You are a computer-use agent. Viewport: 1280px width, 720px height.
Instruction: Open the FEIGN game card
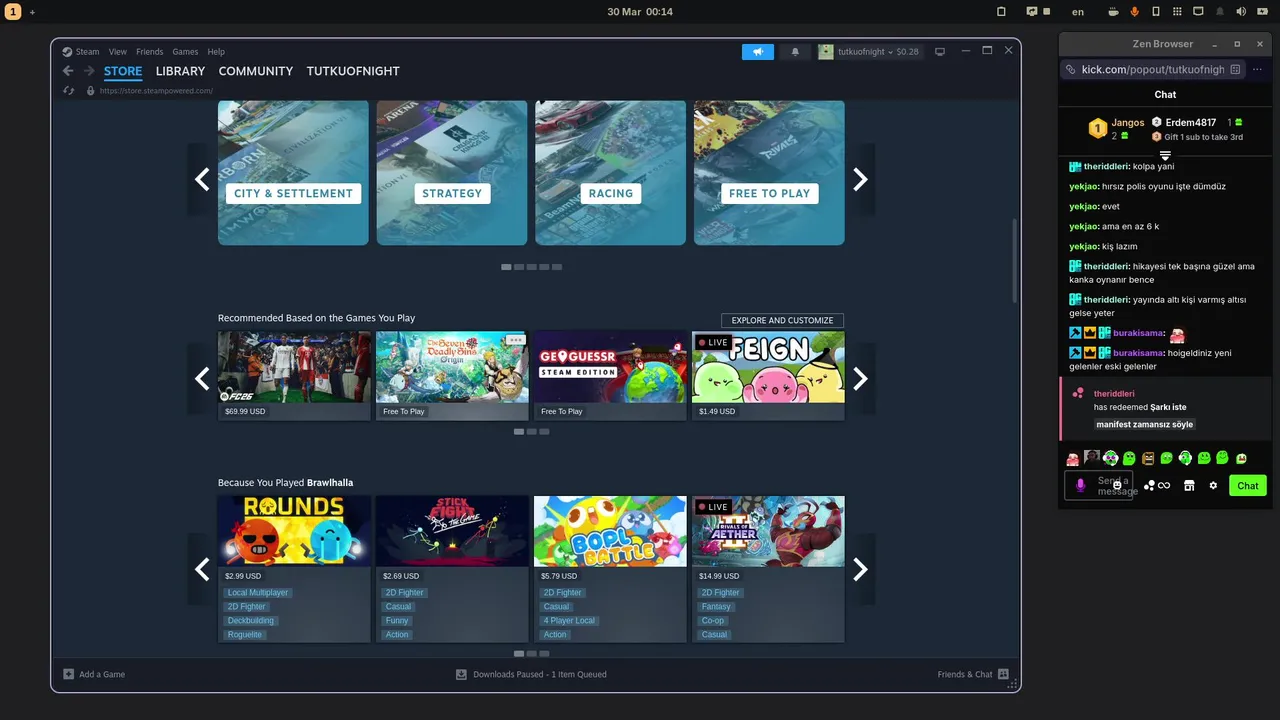(x=768, y=376)
